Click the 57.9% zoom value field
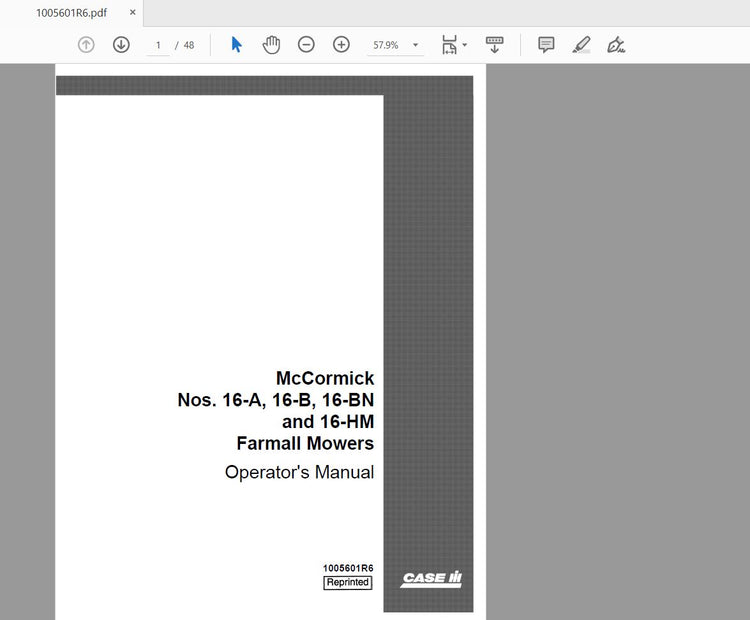750x620 pixels. click(x=386, y=45)
